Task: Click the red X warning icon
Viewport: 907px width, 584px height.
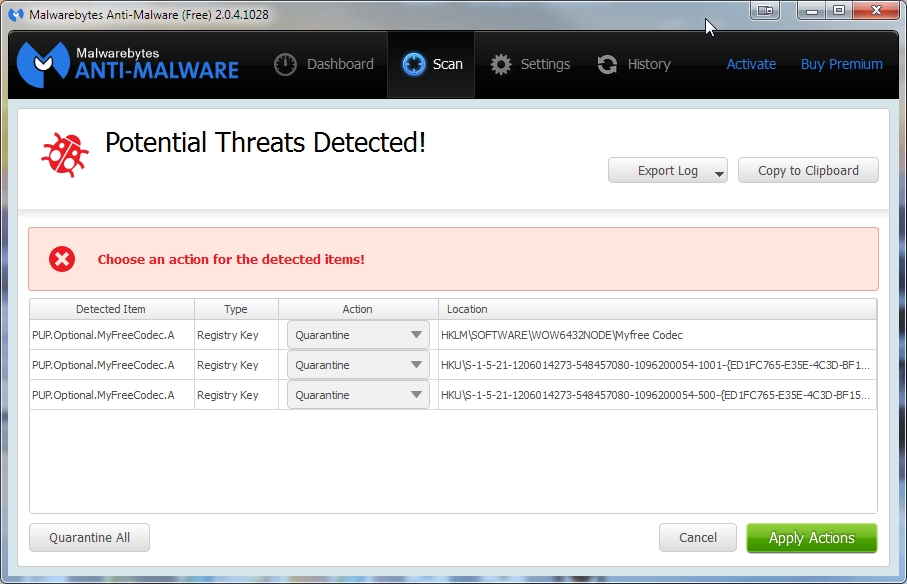Action: [x=62, y=259]
